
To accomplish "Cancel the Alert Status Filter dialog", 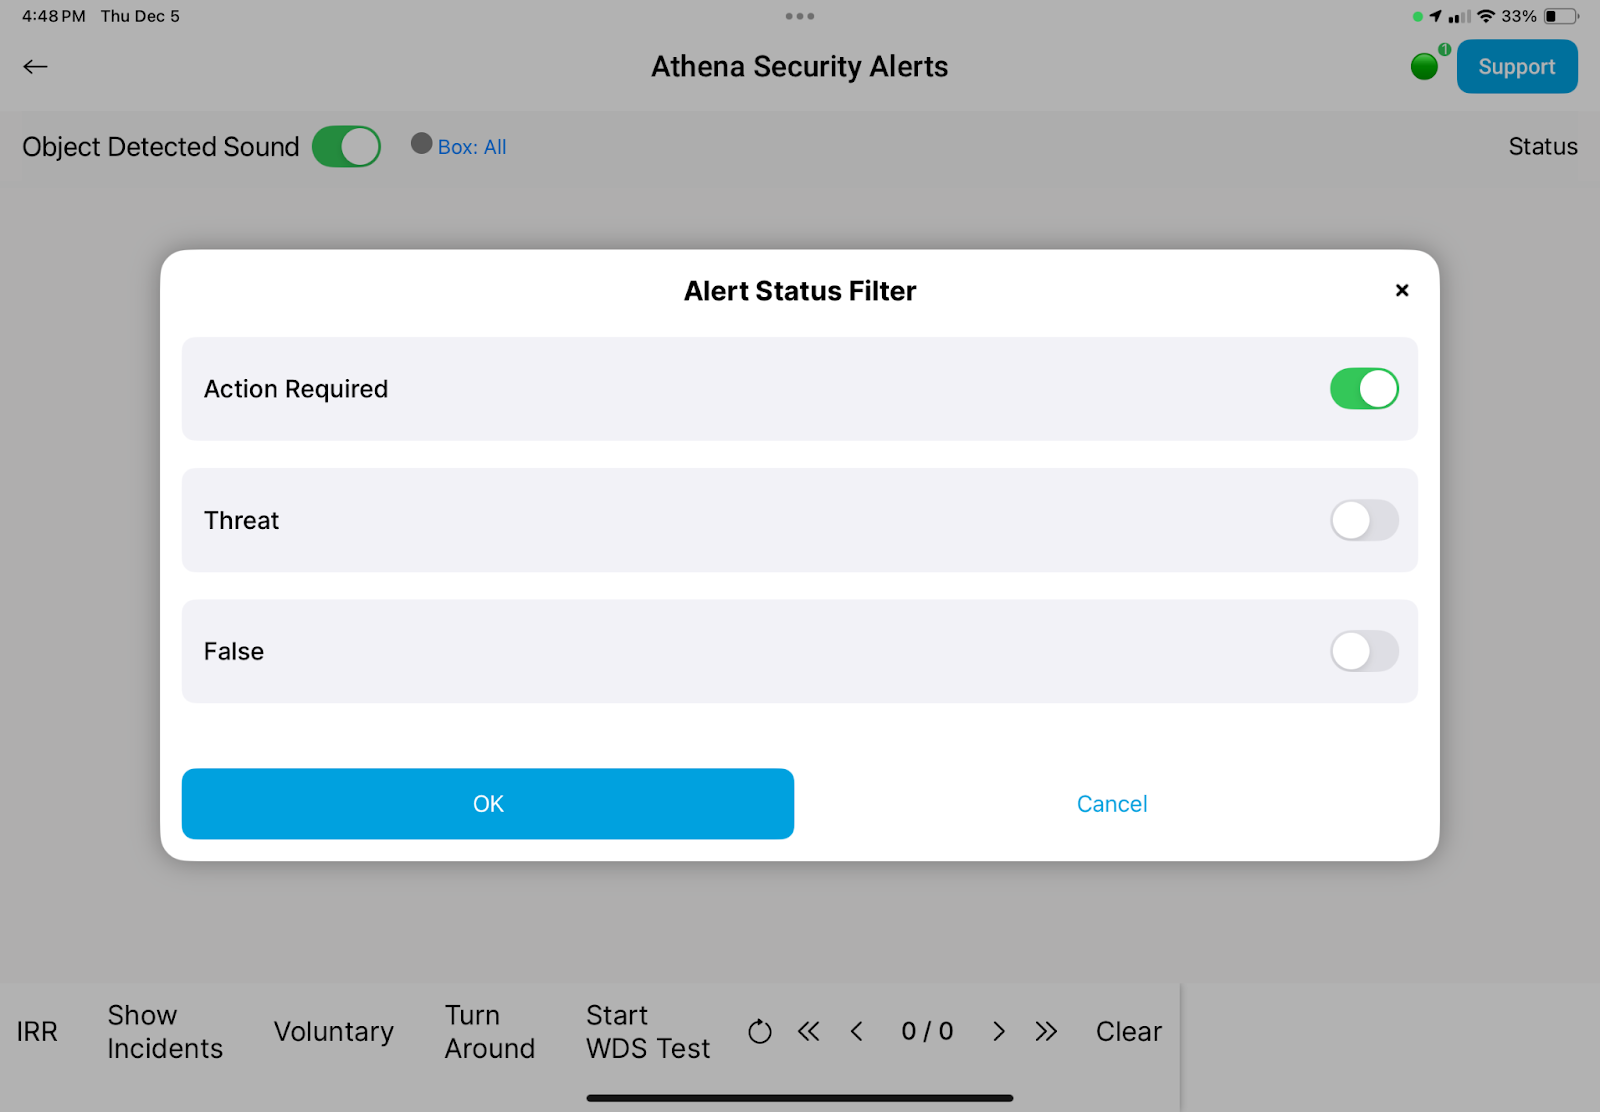I will [1112, 804].
